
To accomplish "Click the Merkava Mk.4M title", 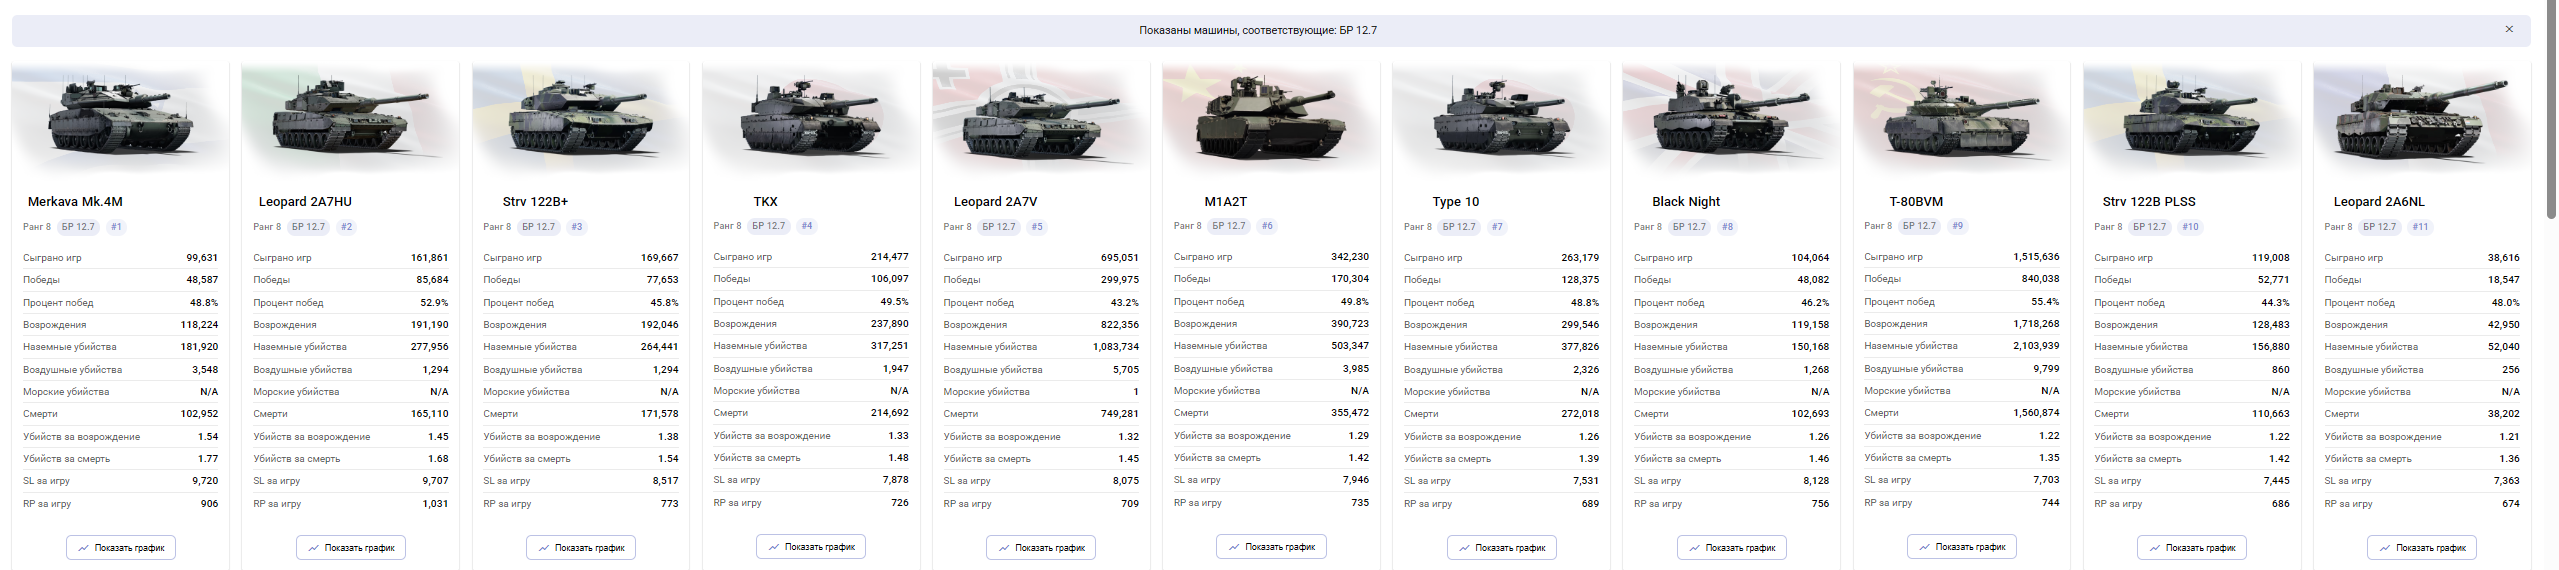I will click(75, 202).
